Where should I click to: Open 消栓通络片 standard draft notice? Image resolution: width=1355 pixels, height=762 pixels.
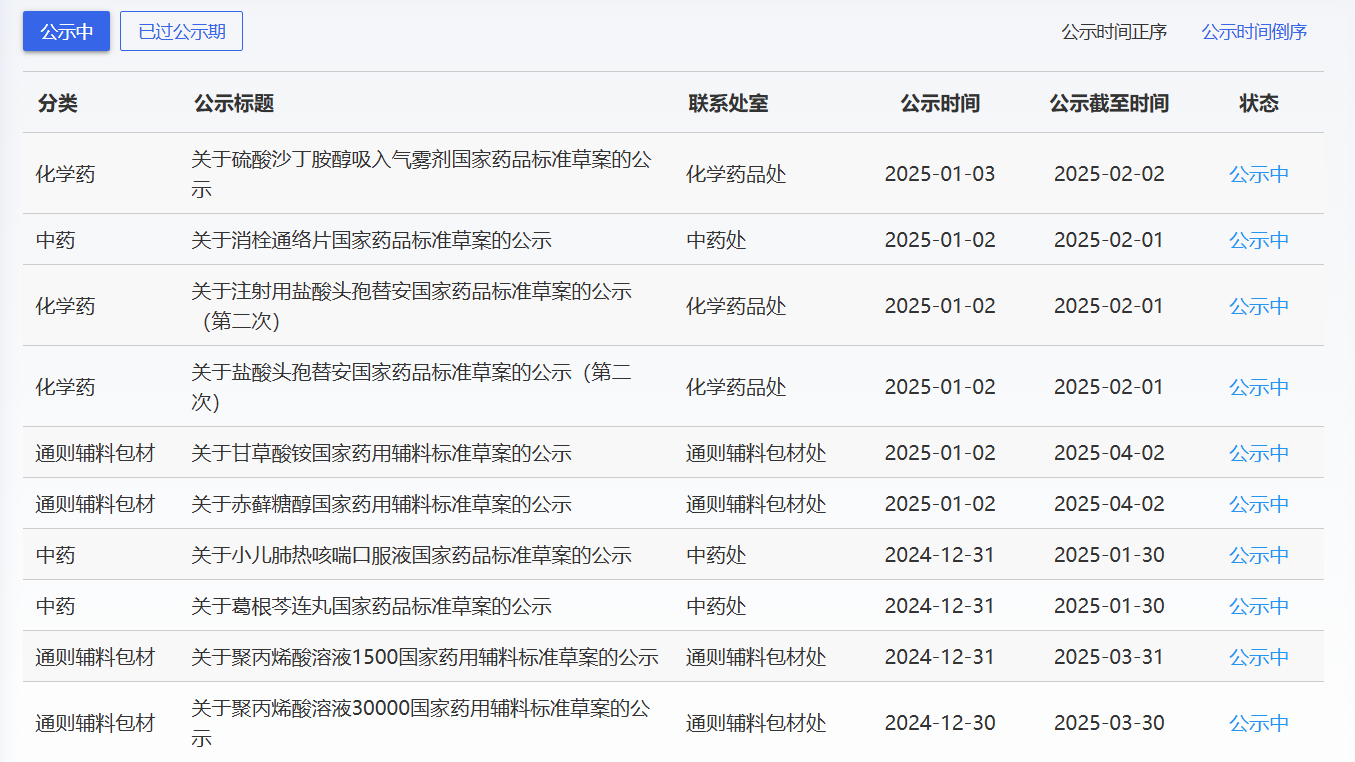371,240
